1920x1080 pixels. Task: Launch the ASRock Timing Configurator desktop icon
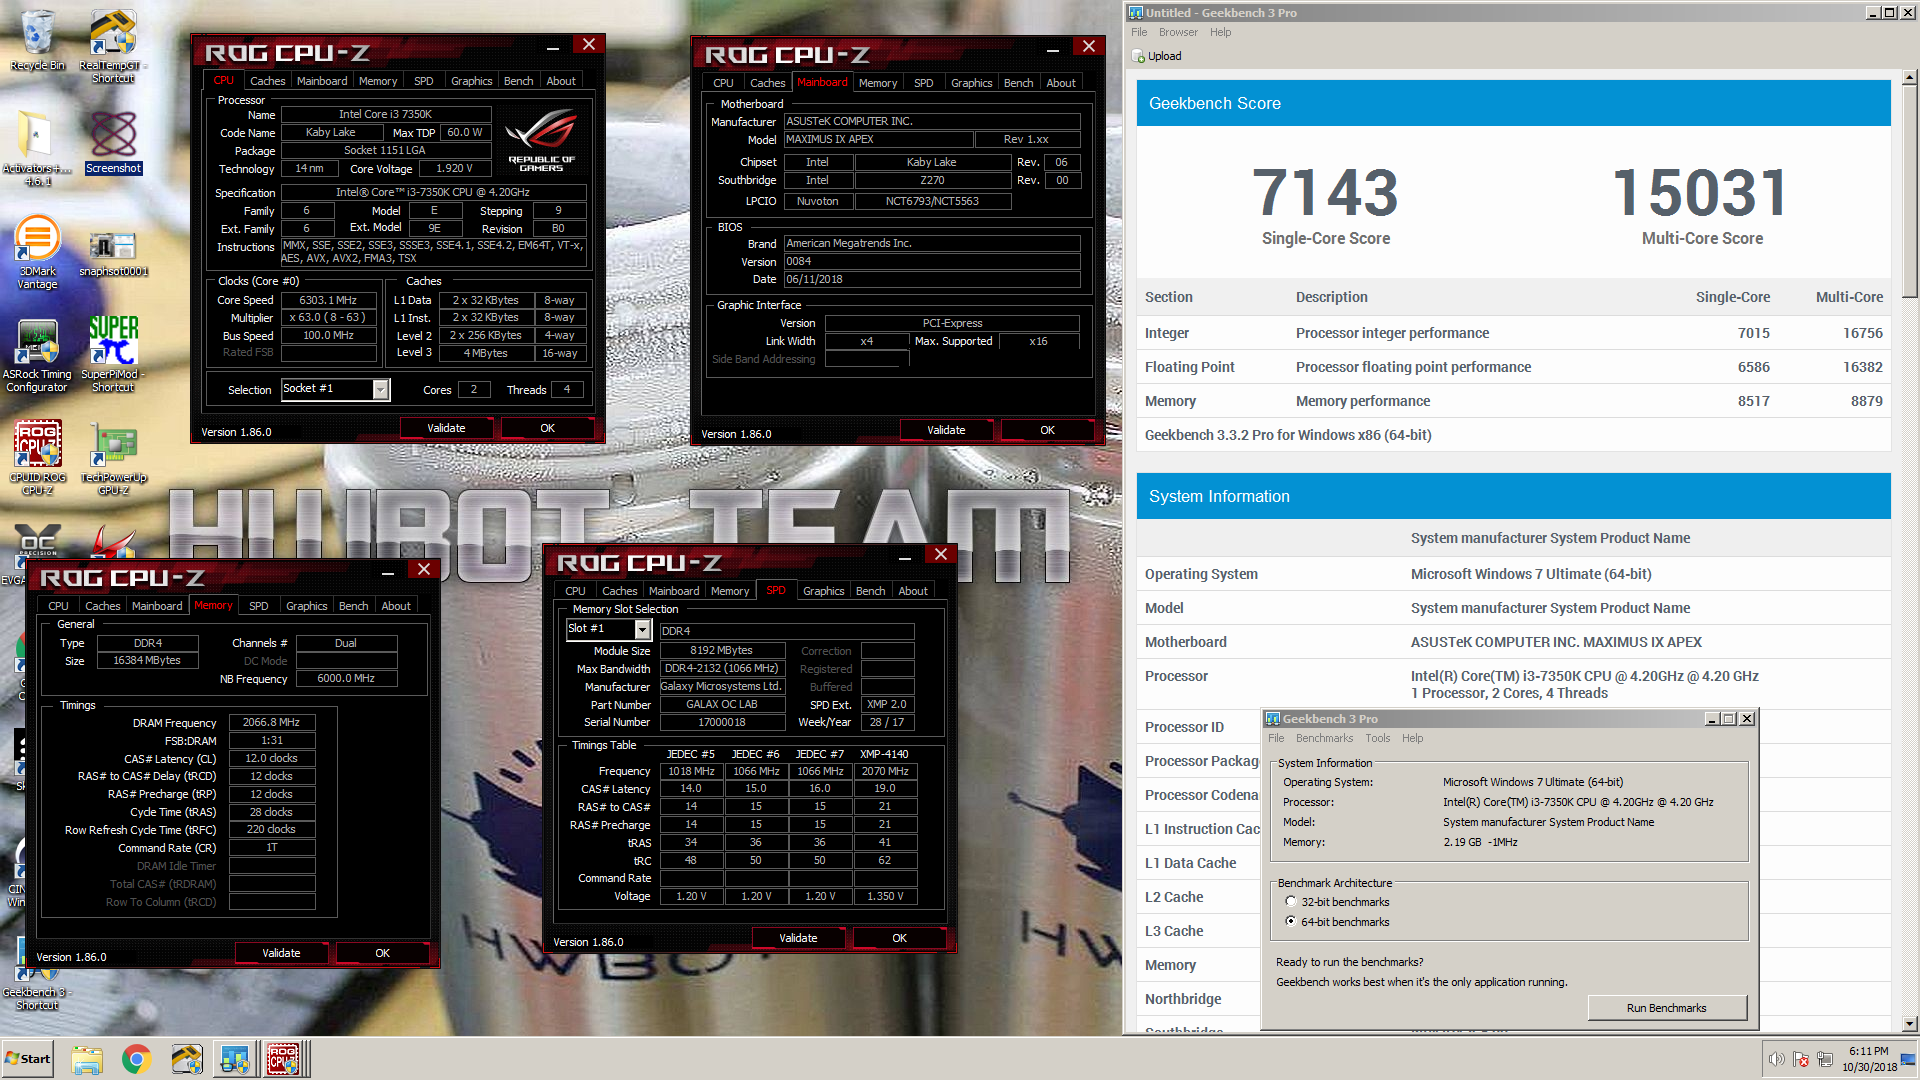click(37, 355)
